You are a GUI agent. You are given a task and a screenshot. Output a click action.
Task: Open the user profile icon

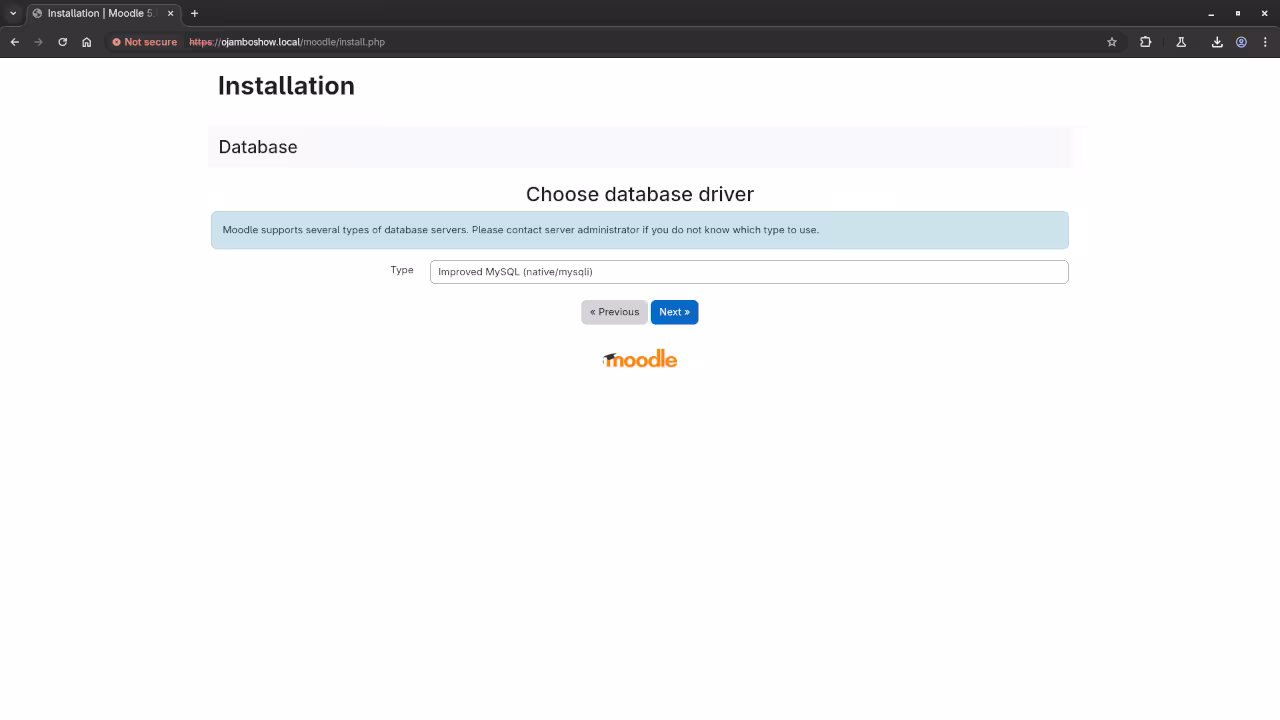tap(1241, 42)
